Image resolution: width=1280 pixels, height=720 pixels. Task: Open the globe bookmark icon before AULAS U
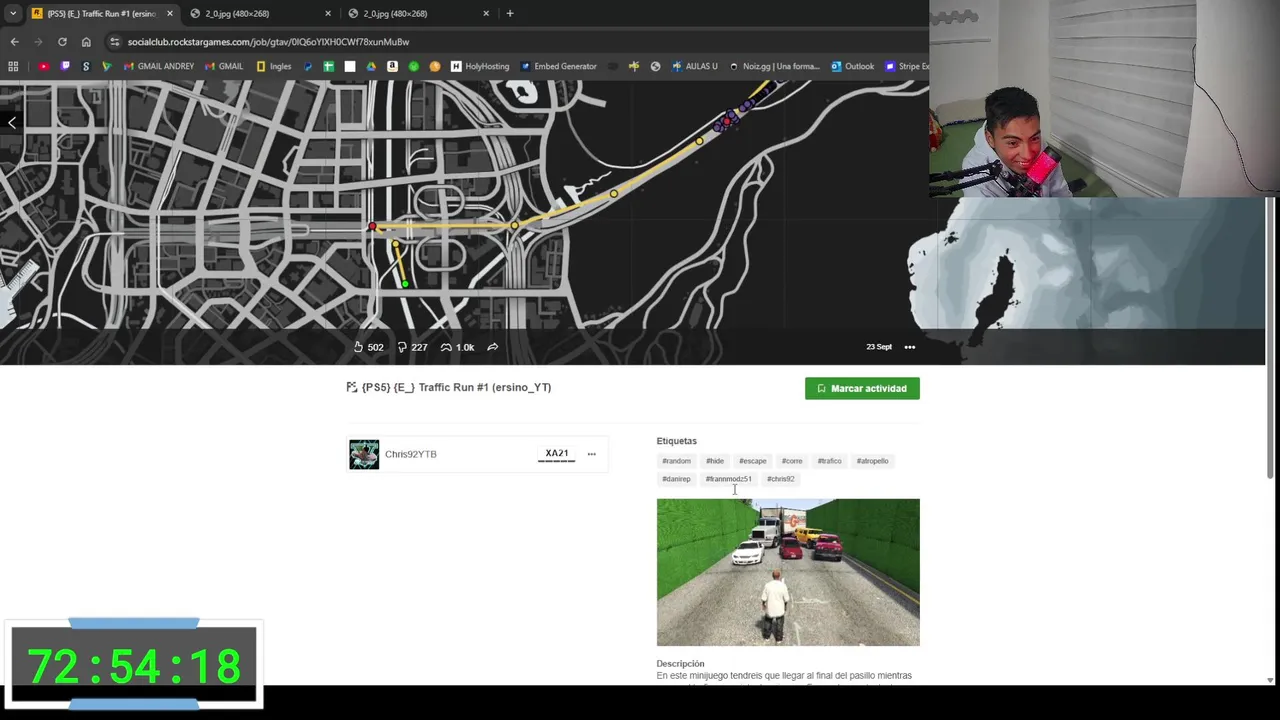[x=655, y=66]
